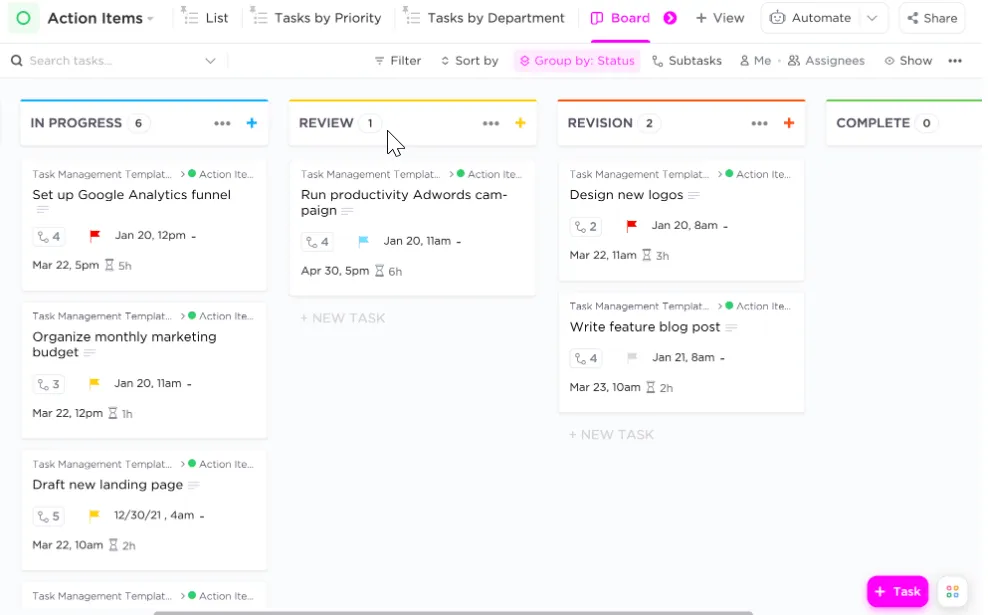988x615 pixels.
Task: Click the pink arrow icon beside Board
Action: coord(670,18)
